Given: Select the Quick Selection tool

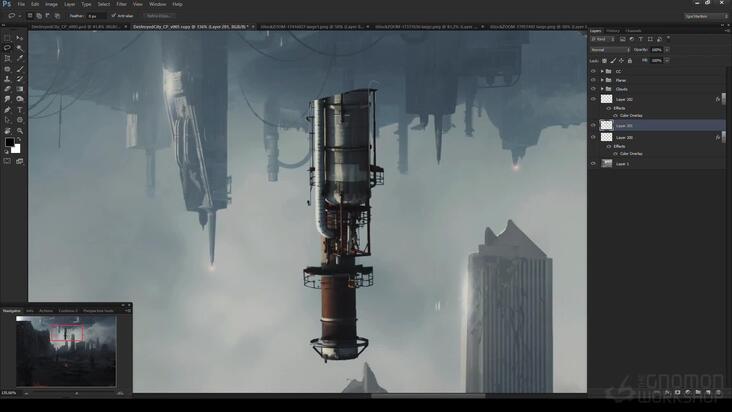Looking at the screenshot, I should (20, 48).
